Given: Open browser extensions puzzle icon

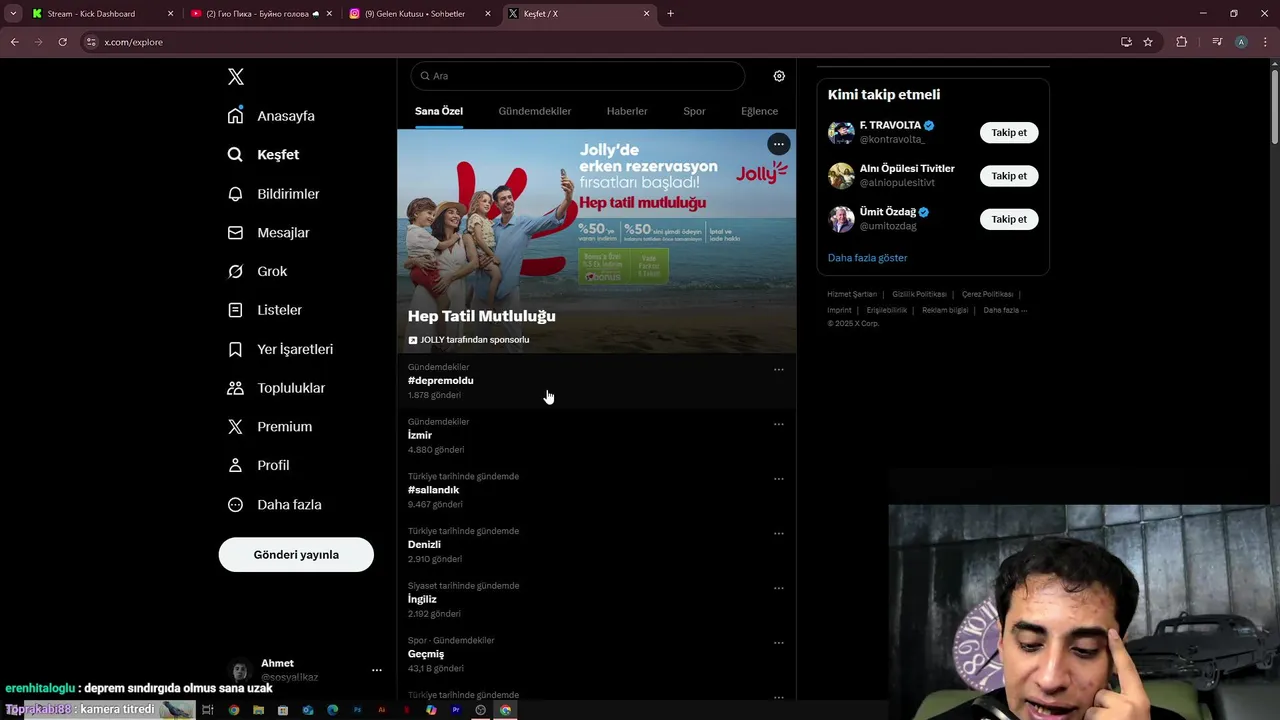Looking at the screenshot, I should pos(1181,42).
